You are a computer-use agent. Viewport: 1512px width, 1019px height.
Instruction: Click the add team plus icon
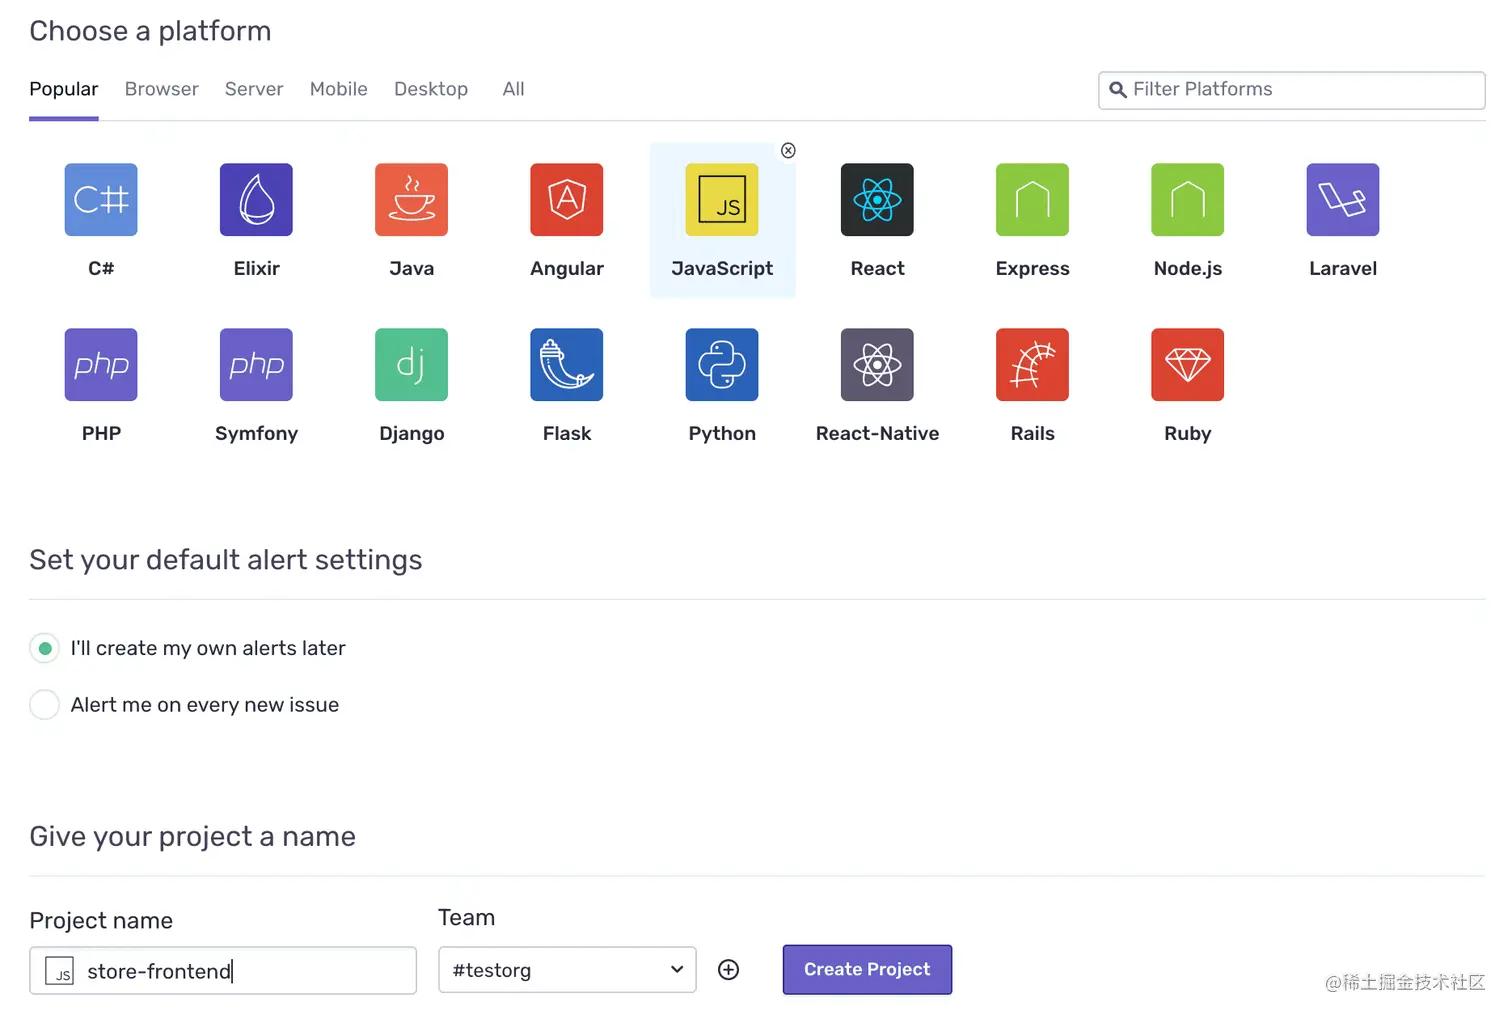pos(729,970)
